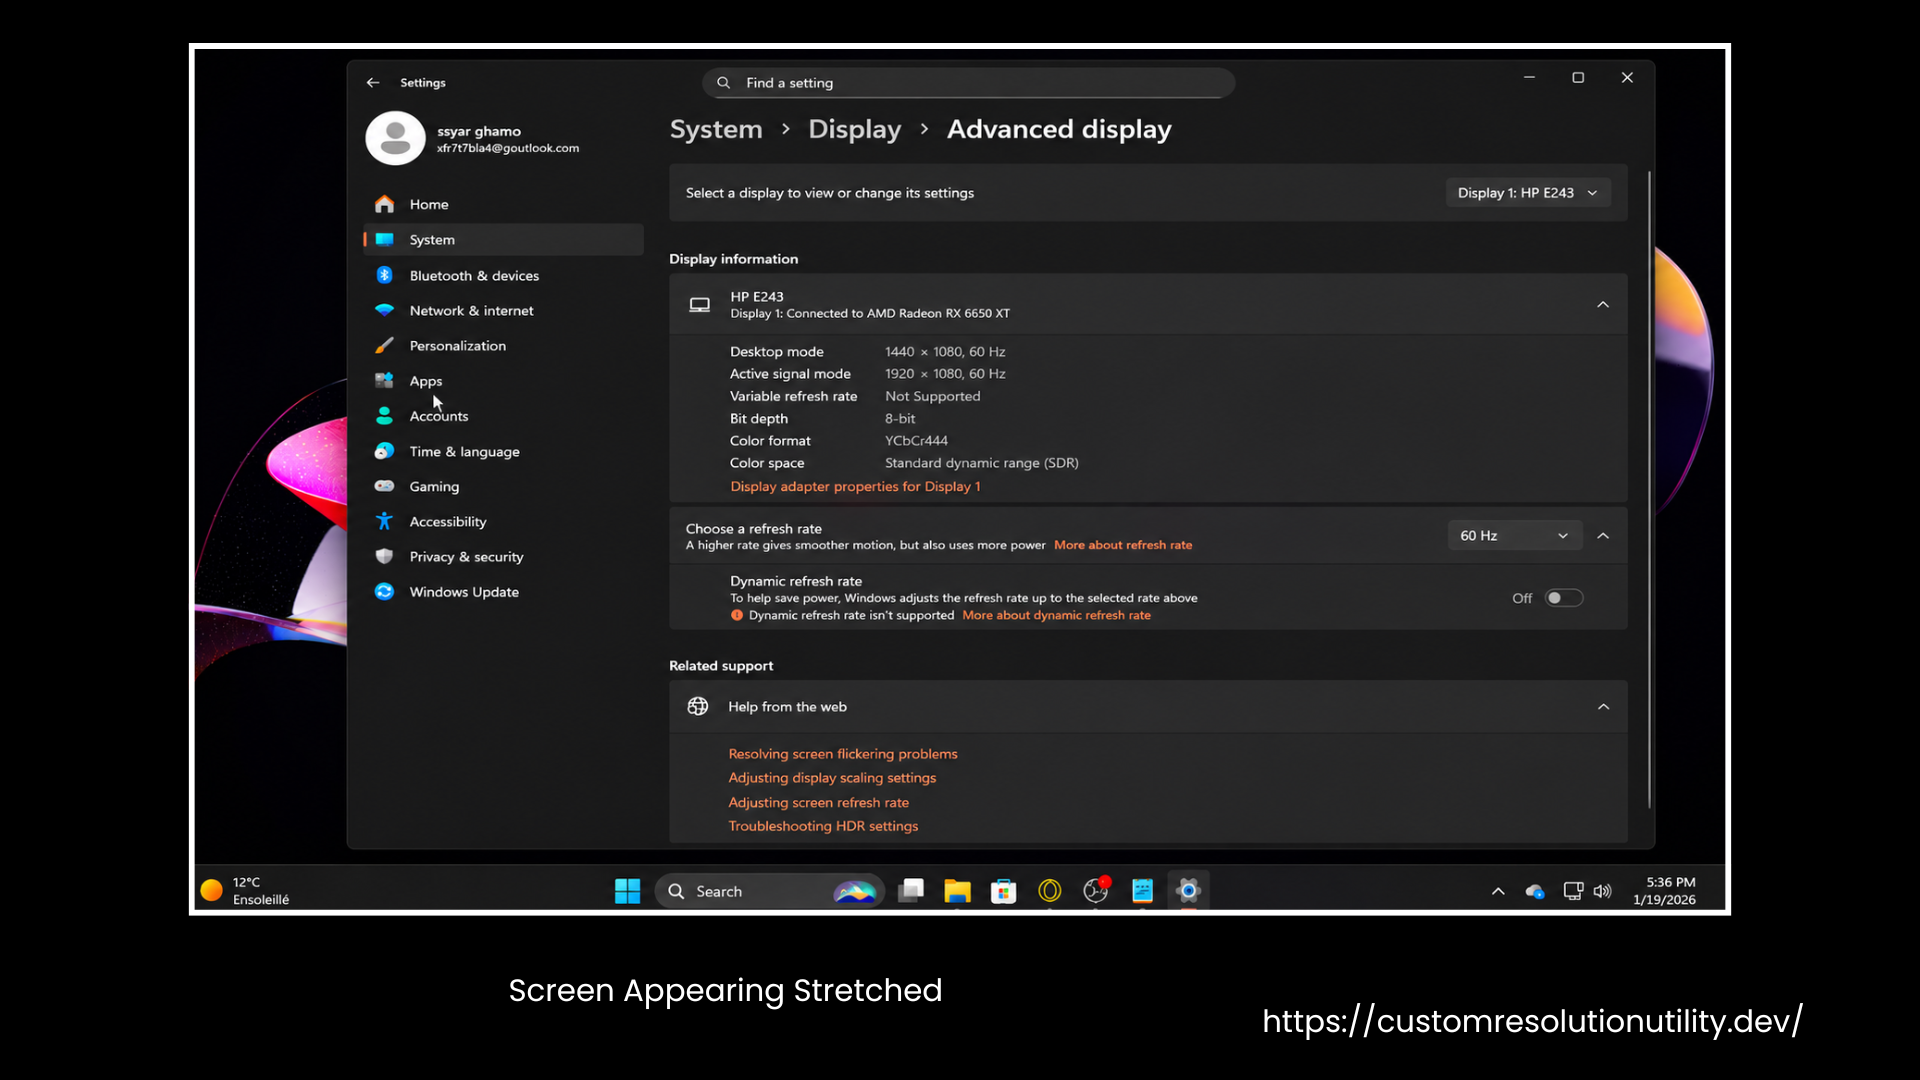
Task: Click the Accessibility figure icon
Action: pyautogui.click(x=384, y=521)
